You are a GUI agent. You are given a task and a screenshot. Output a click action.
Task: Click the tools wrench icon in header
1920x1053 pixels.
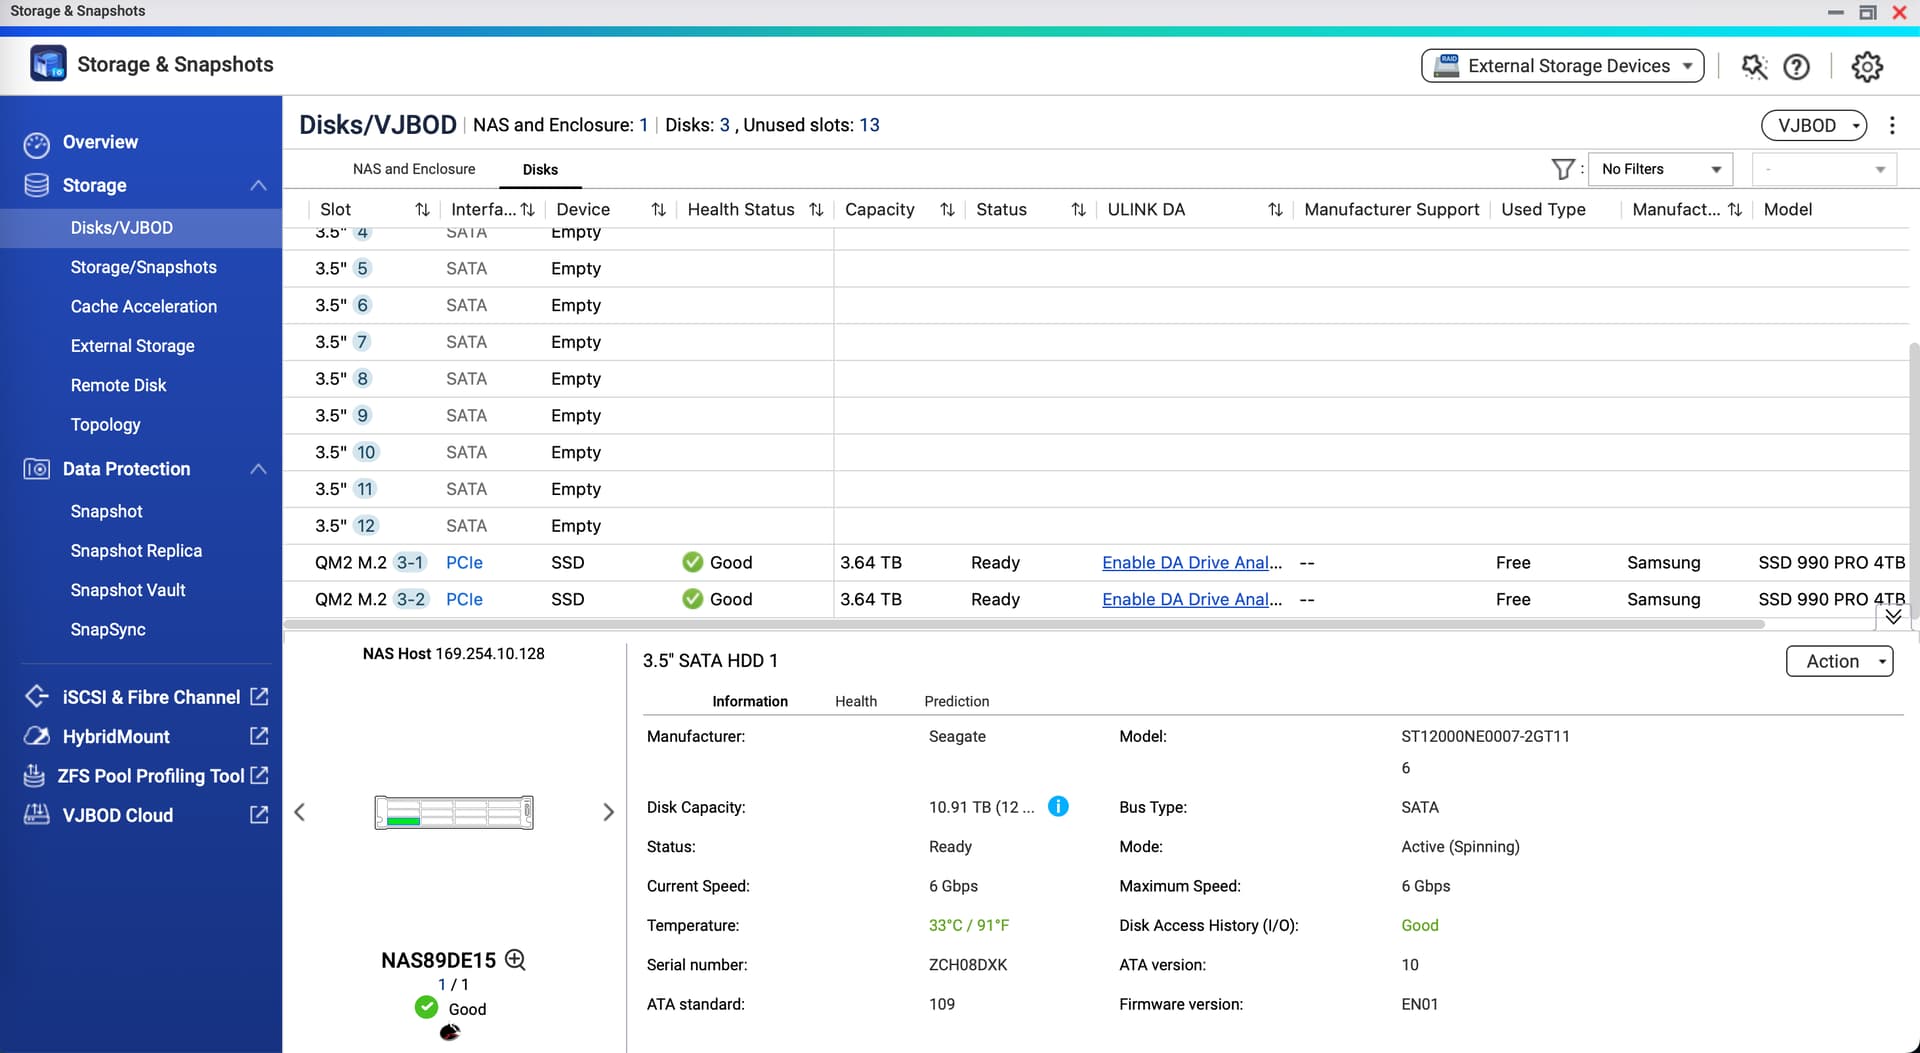[1754, 67]
